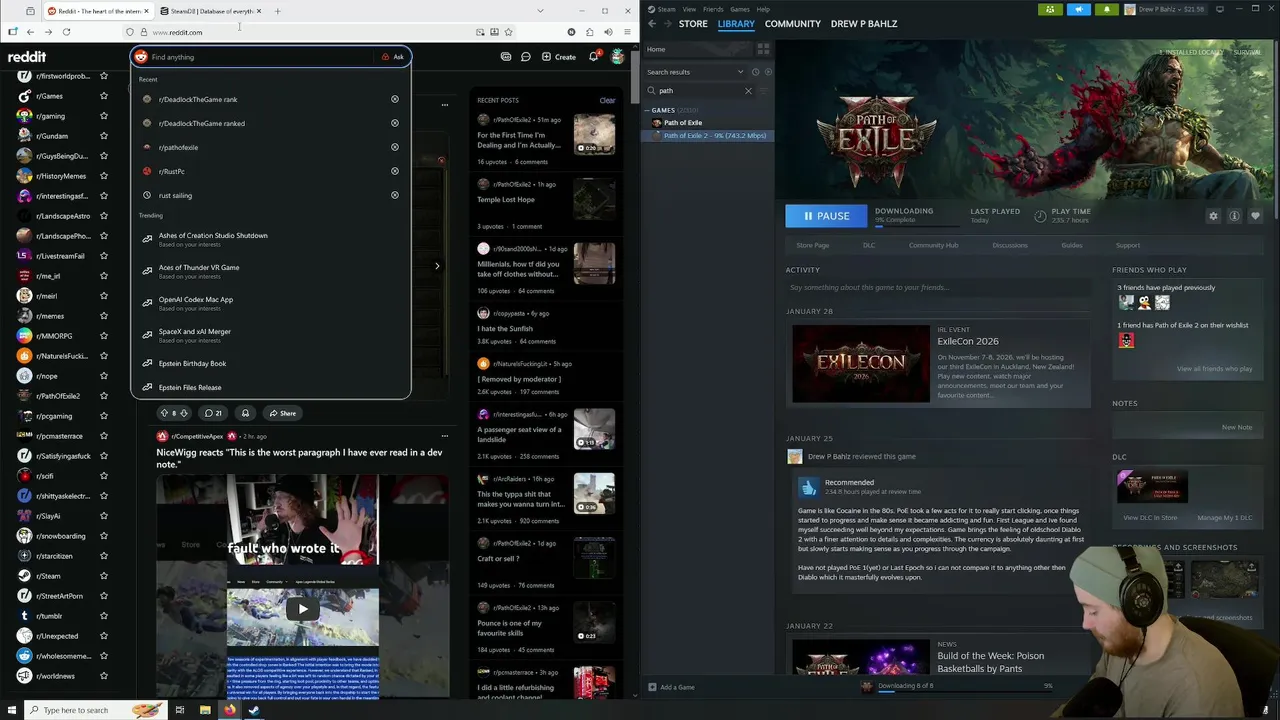The width and height of the screenshot is (1280, 720).
Task: Open Steam friends activity green icon
Action: click(1050, 9)
